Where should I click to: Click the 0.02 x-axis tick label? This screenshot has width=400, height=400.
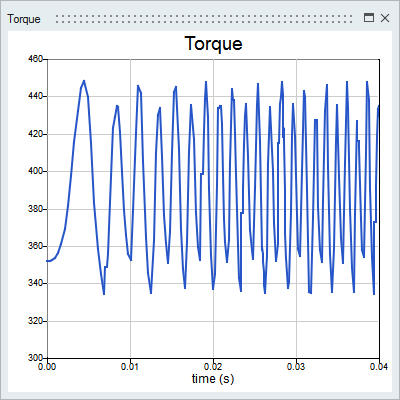(x=213, y=367)
